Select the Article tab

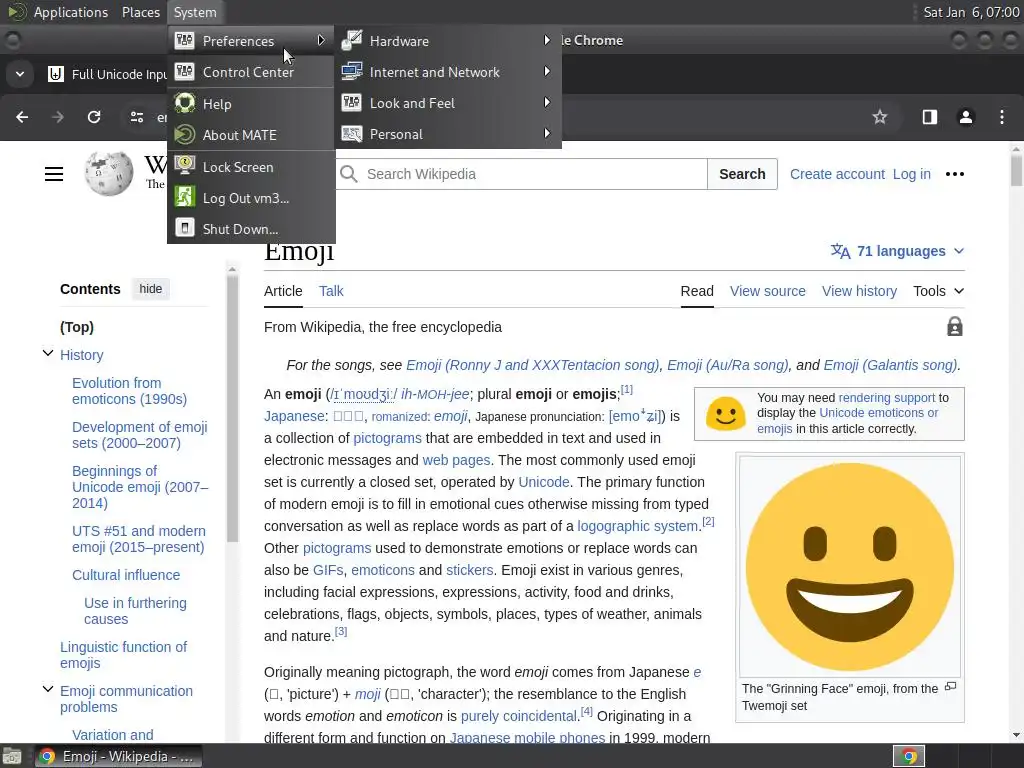pyautogui.click(x=283, y=291)
